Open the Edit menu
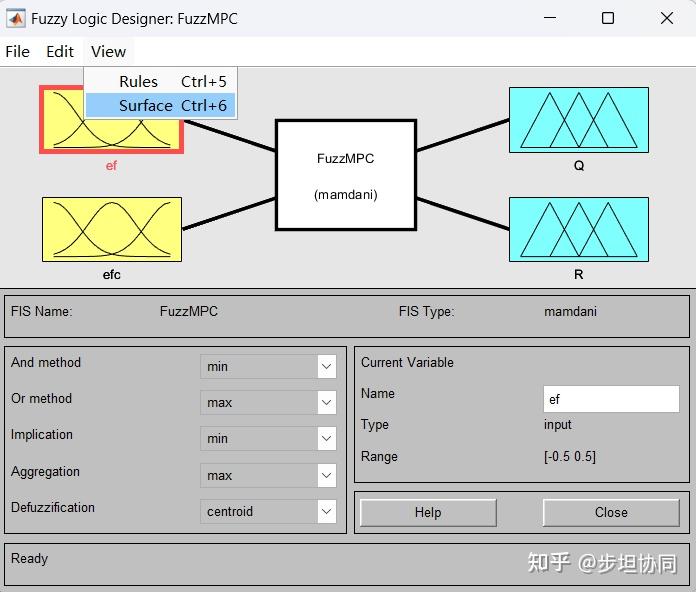This screenshot has width=696, height=592. click(60, 51)
